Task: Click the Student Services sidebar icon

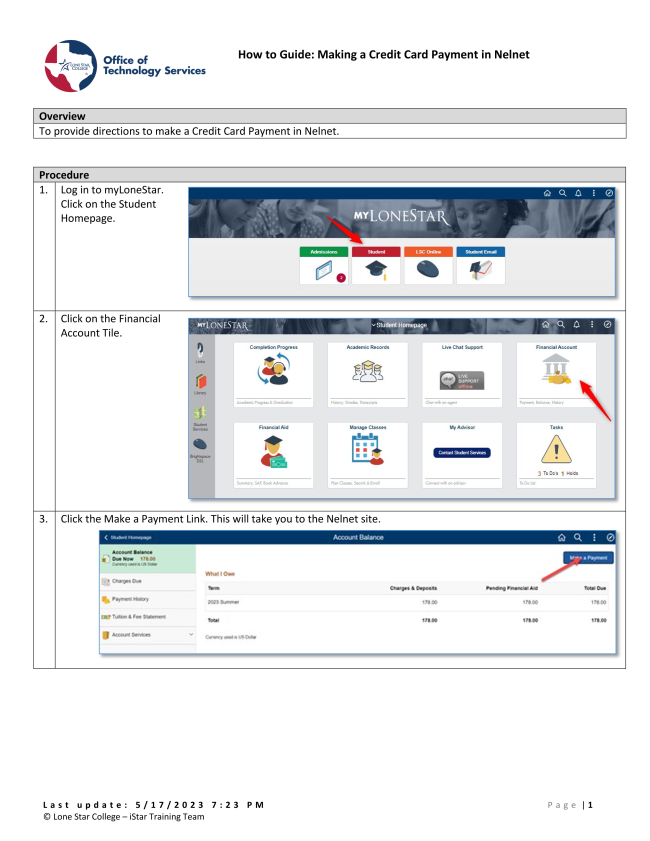Action: tap(200, 417)
